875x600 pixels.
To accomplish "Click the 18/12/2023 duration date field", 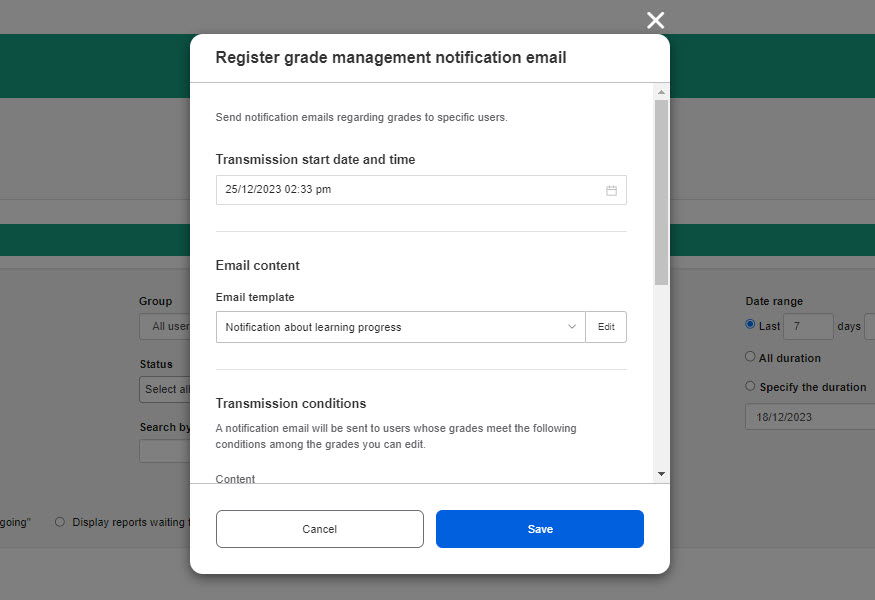I will 808,416.
